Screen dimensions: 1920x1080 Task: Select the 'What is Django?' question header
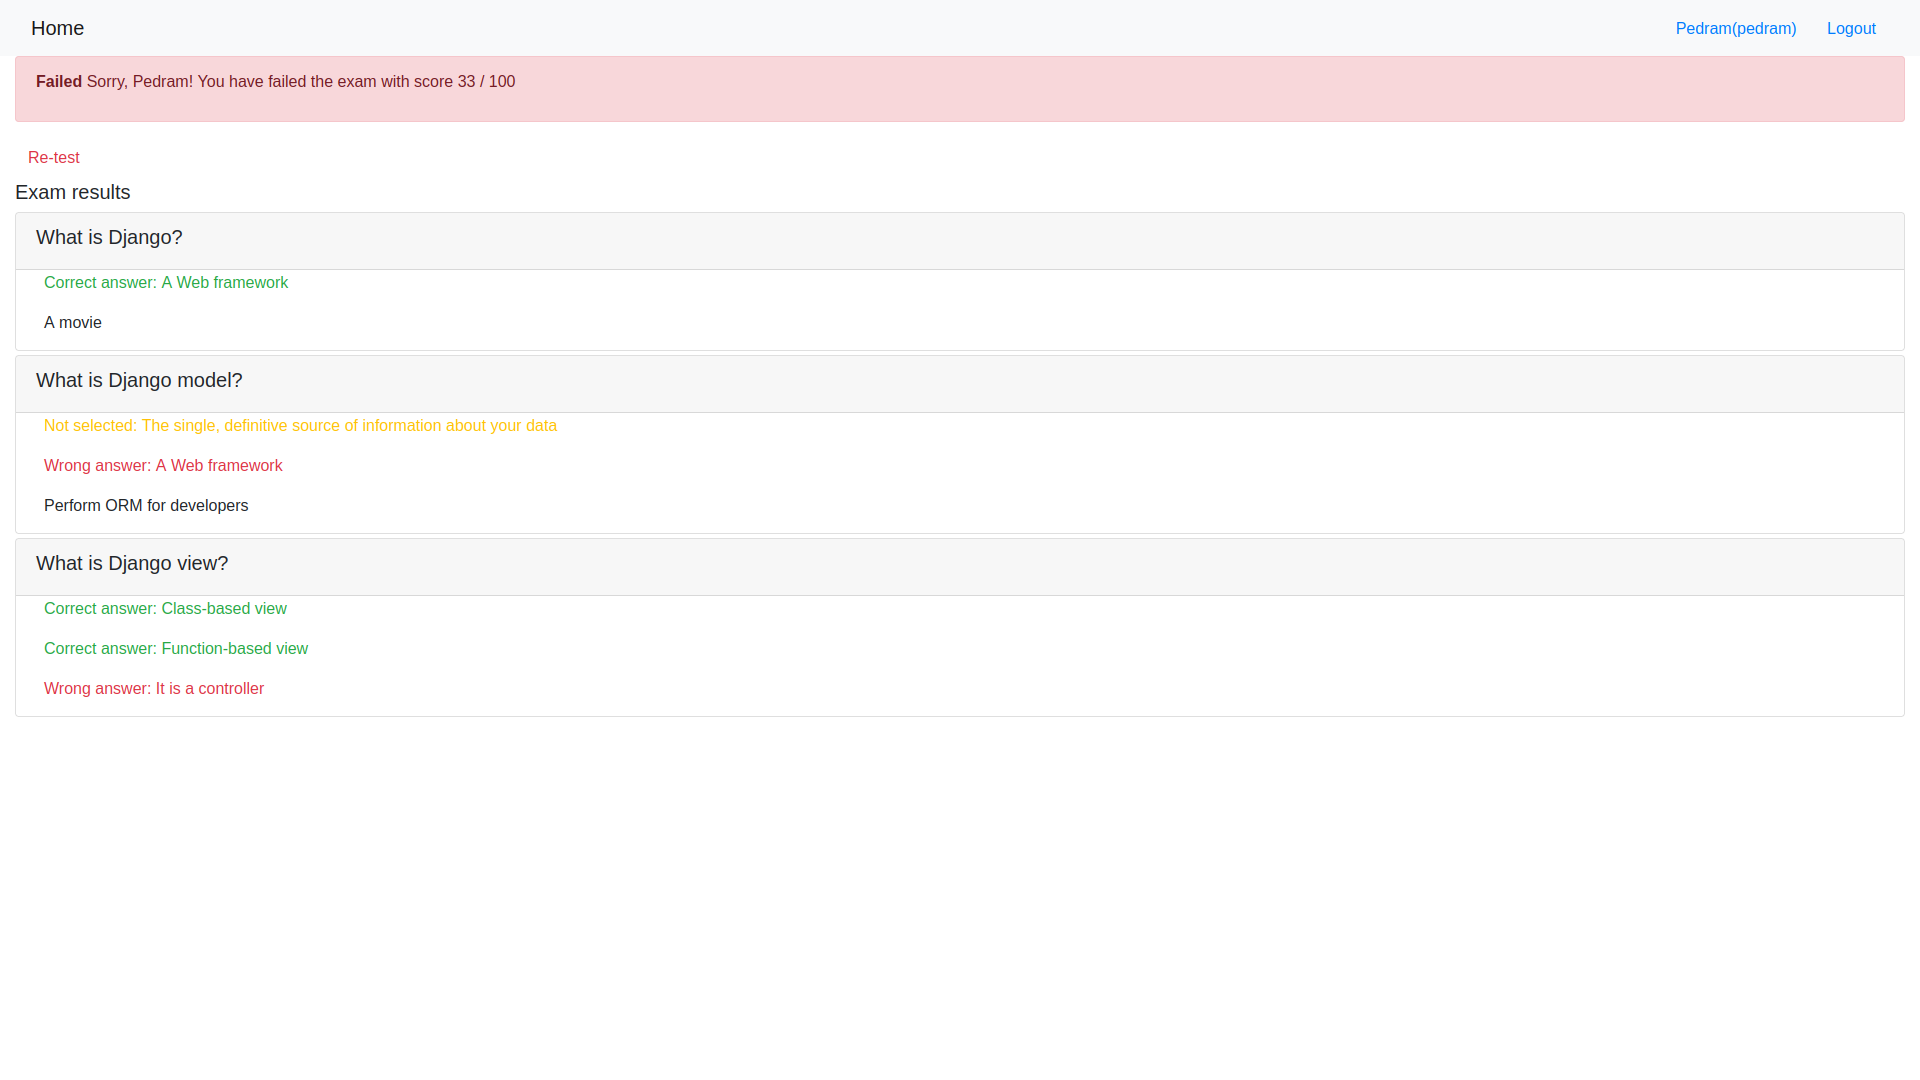coord(109,237)
